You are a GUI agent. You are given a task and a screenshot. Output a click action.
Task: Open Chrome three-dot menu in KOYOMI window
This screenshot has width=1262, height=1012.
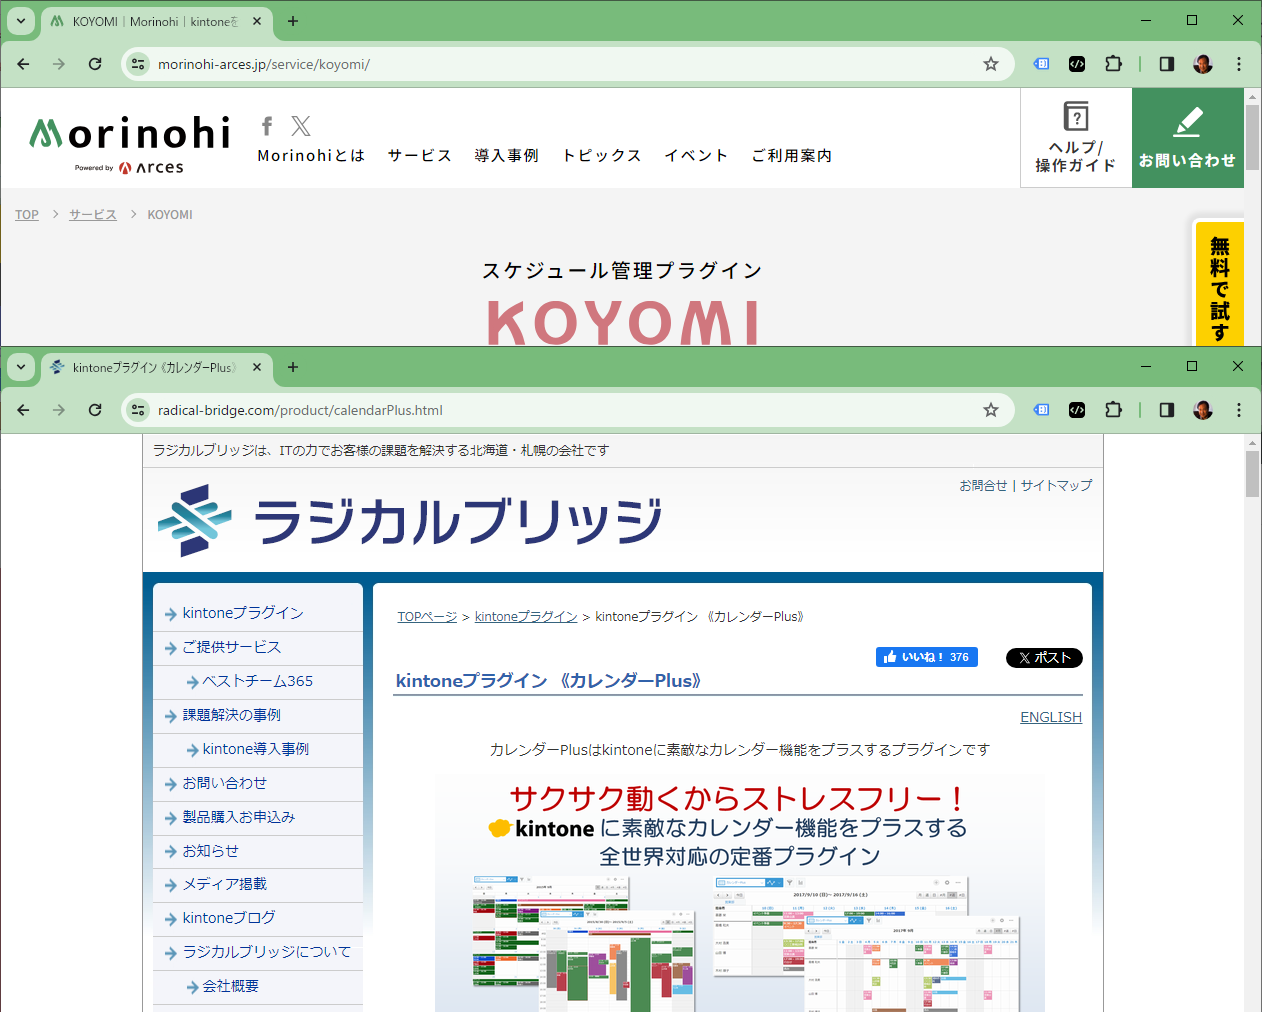[1239, 64]
